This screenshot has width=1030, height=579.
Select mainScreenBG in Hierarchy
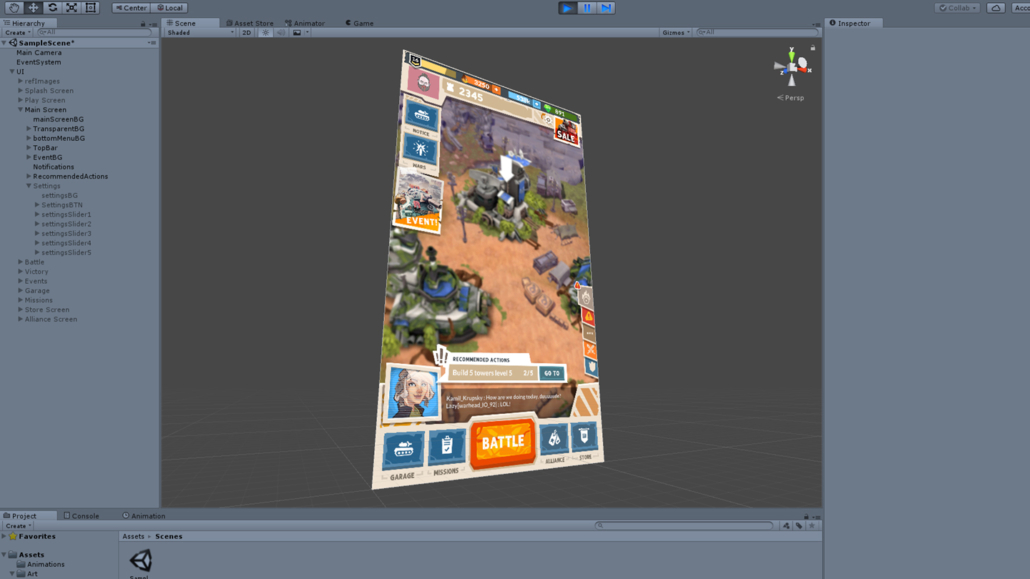click(x=58, y=119)
